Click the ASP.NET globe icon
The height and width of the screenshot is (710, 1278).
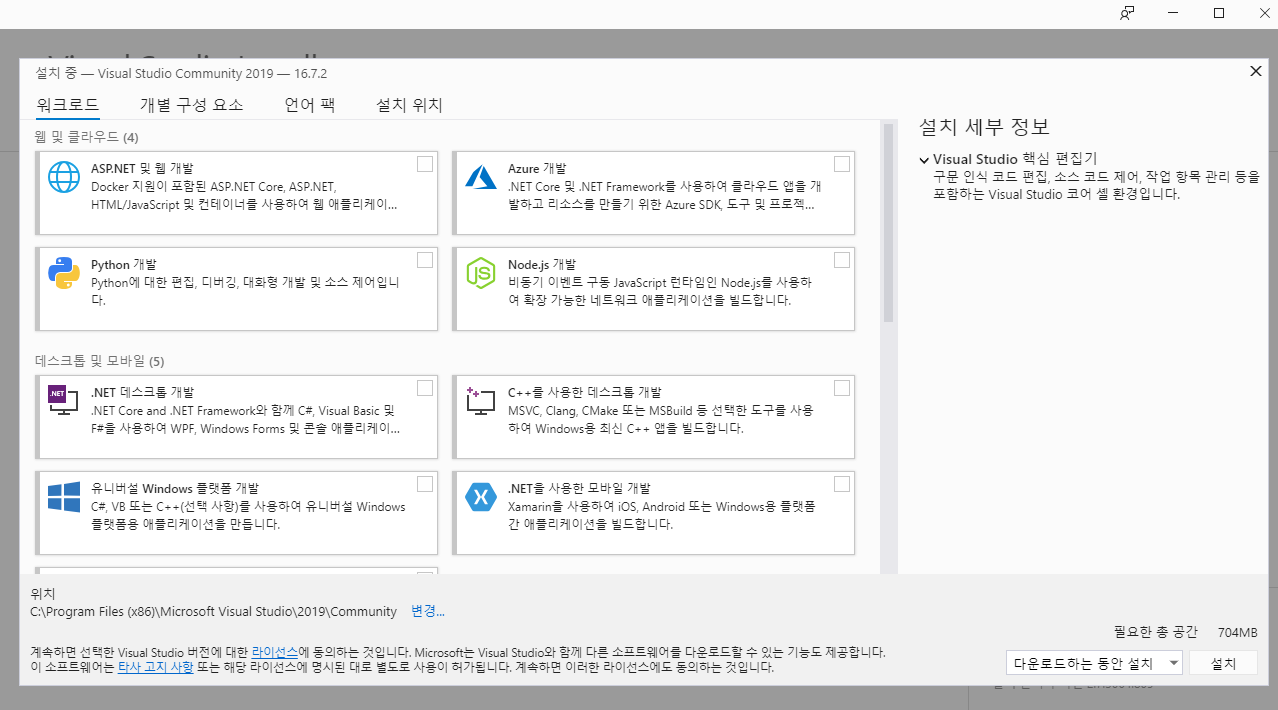pos(64,177)
